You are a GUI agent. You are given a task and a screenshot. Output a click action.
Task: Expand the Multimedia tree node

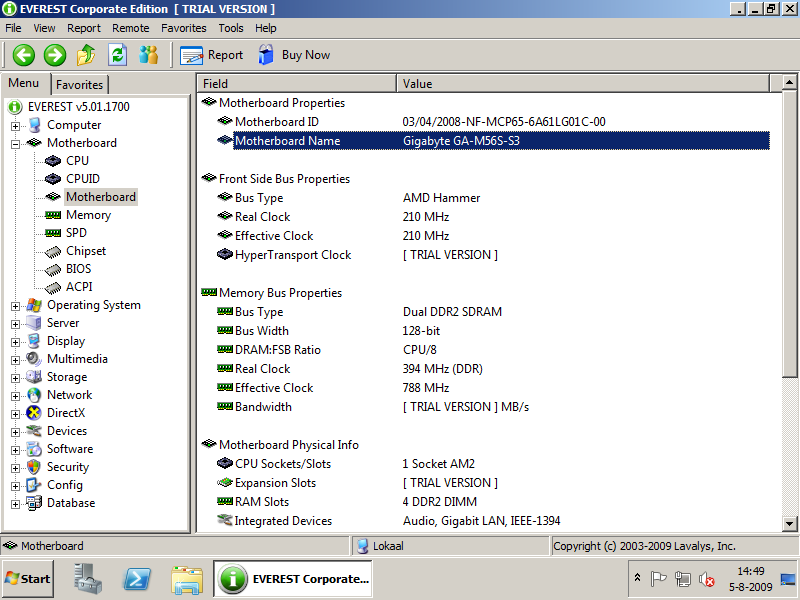(x=15, y=360)
